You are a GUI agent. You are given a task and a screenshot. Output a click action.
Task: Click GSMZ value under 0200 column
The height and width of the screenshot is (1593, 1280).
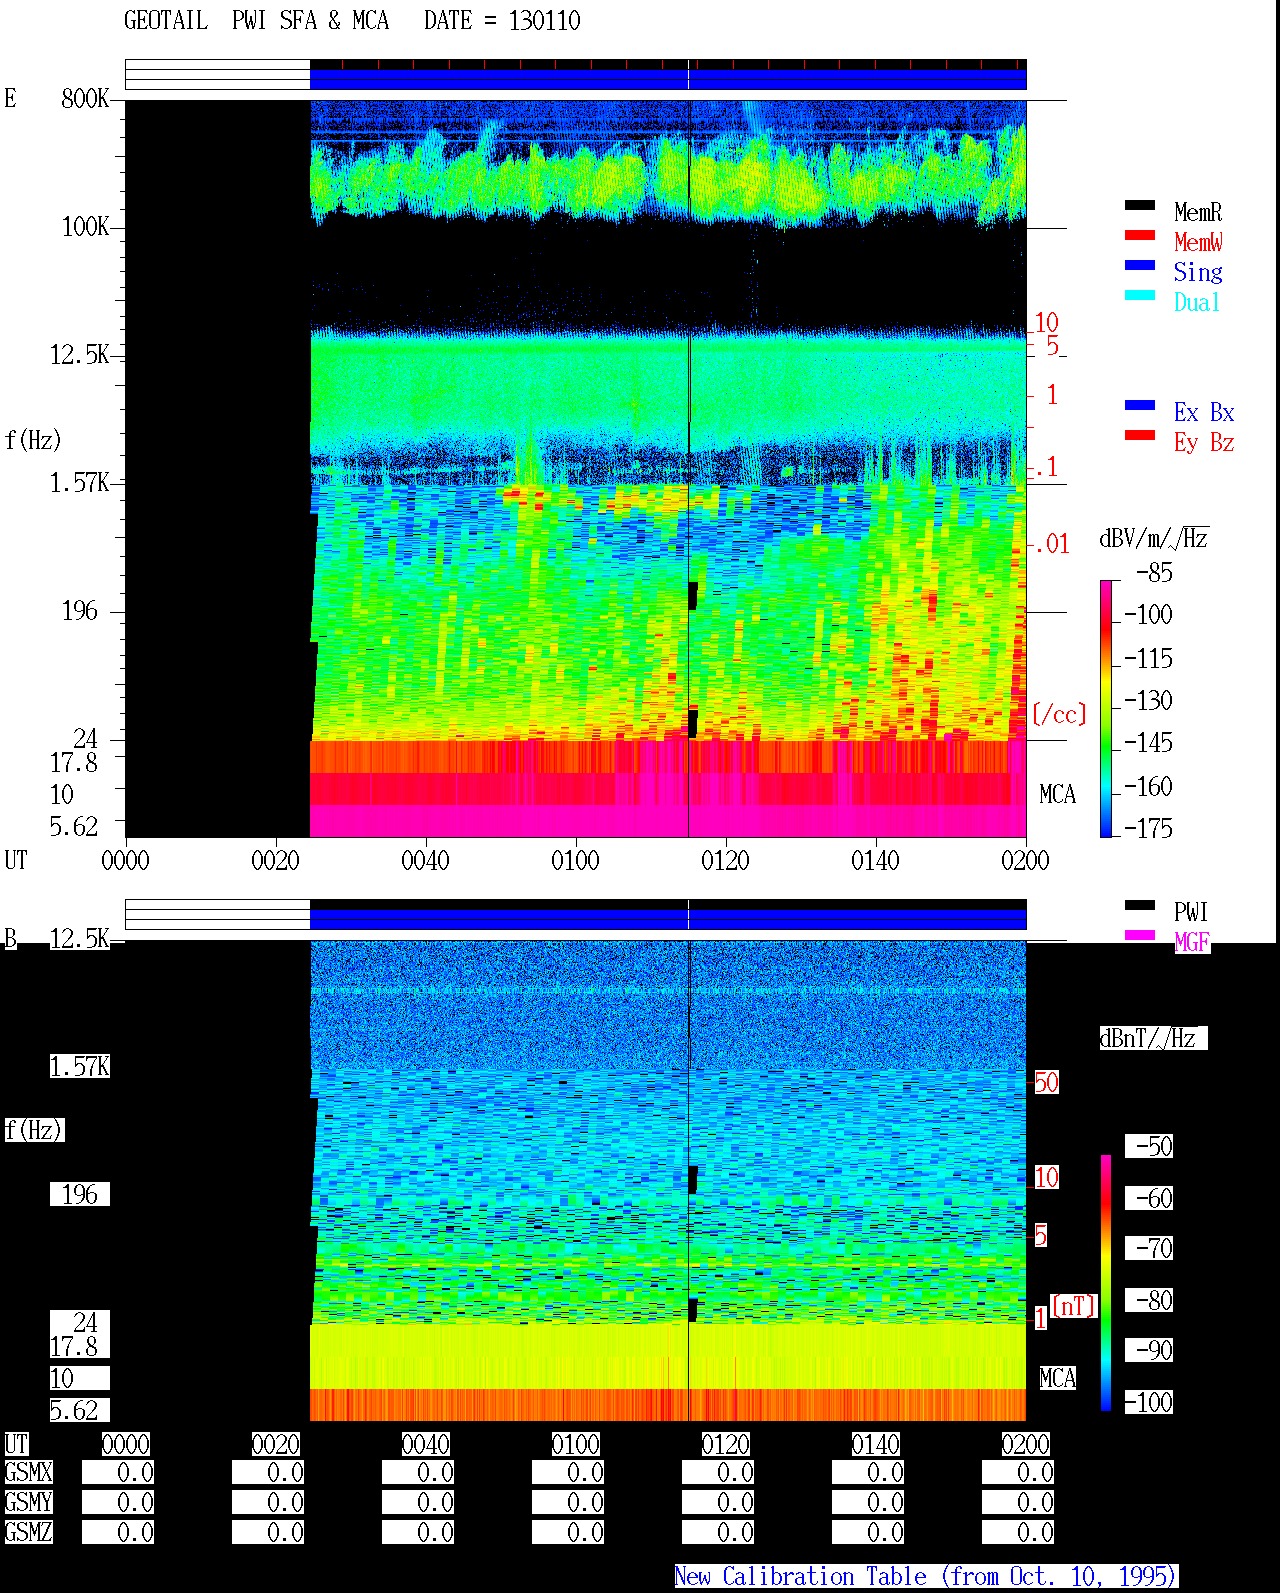(1018, 1532)
